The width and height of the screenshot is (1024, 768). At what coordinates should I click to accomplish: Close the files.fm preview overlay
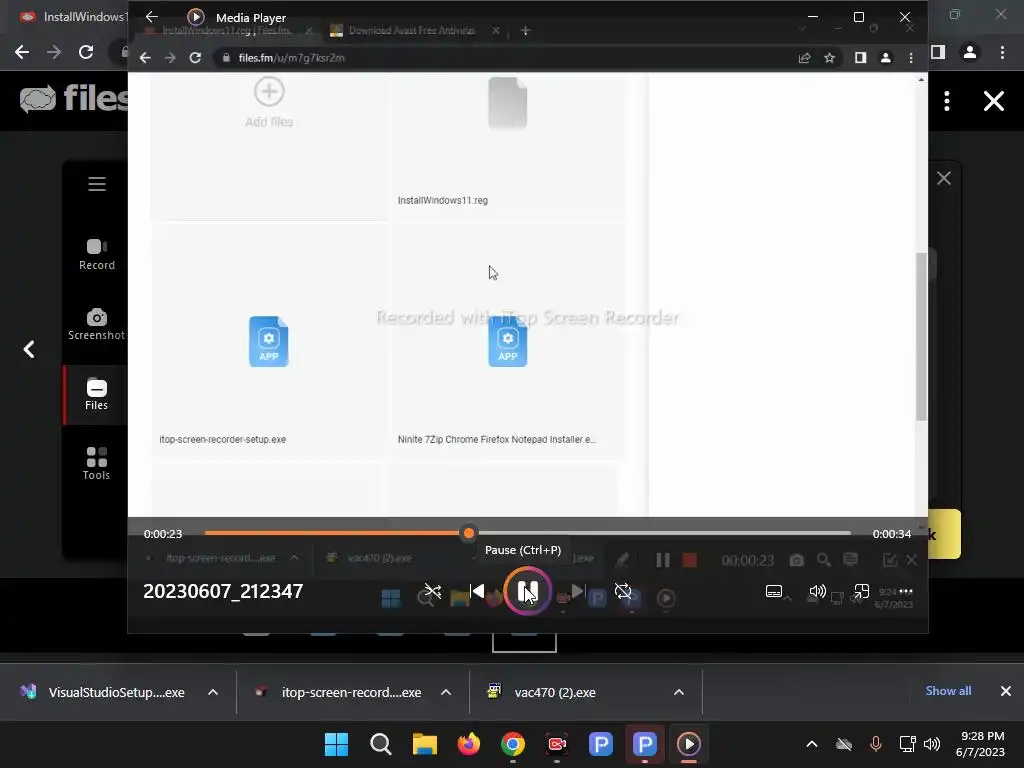[994, 101]
